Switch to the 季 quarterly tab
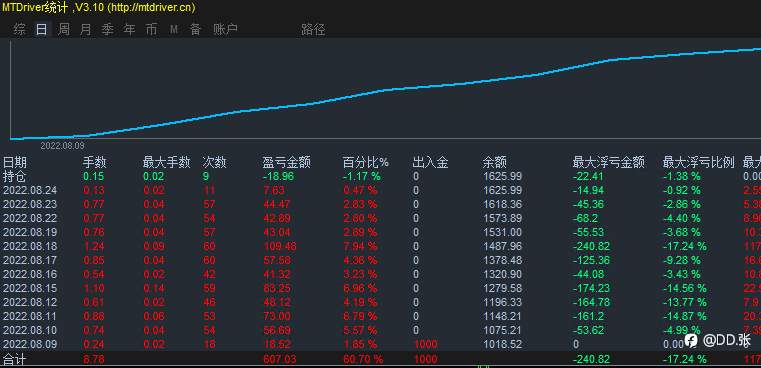Image resolution: width=761 pixels, height=368 pixels. (x=107, y=30)
